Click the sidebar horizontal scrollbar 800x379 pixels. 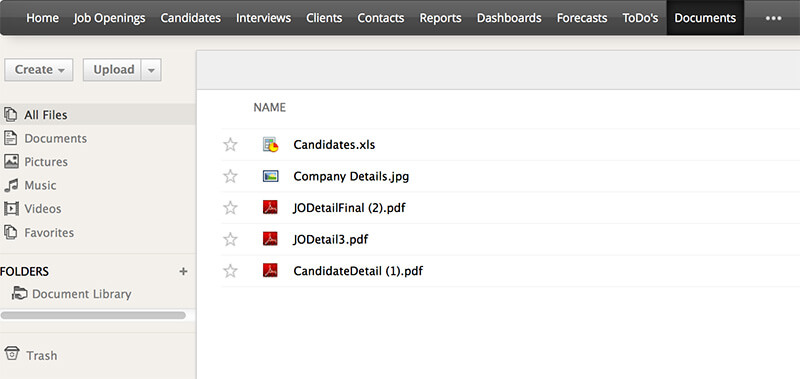(93, 315)
